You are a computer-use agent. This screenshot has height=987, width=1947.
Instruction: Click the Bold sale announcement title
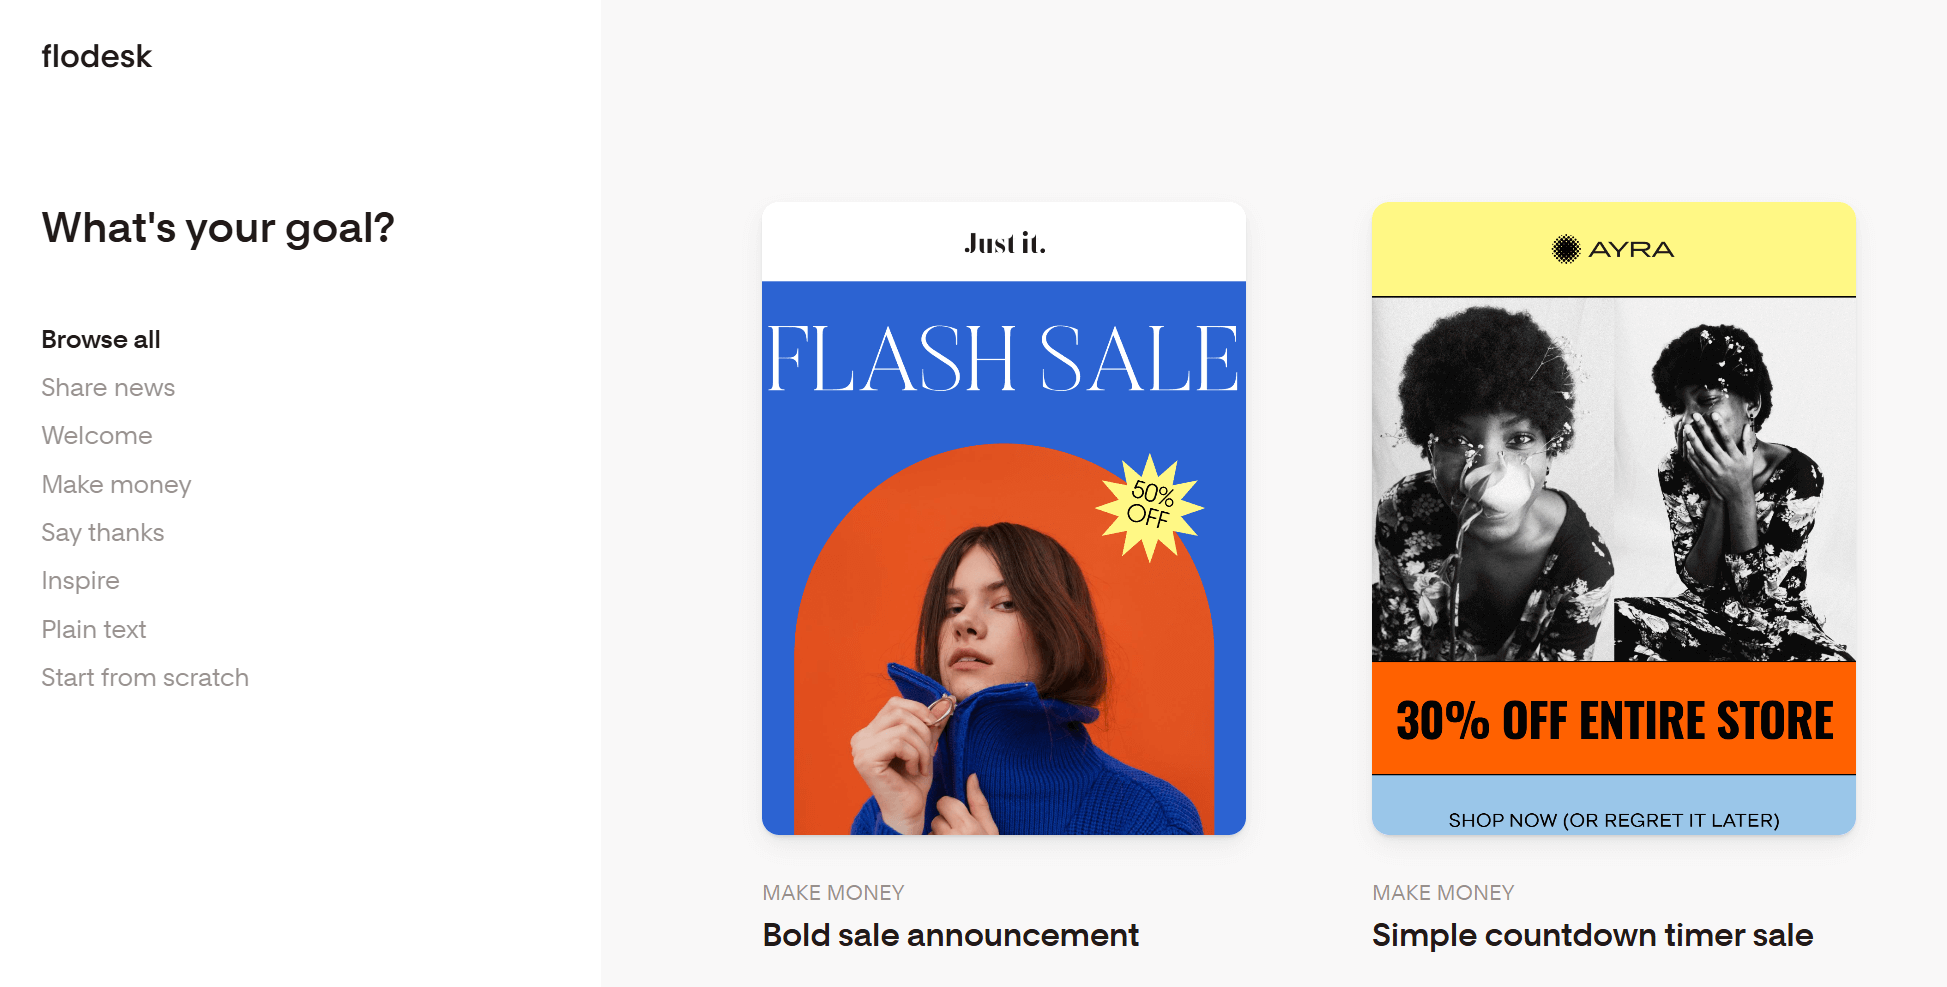(950, 935)
